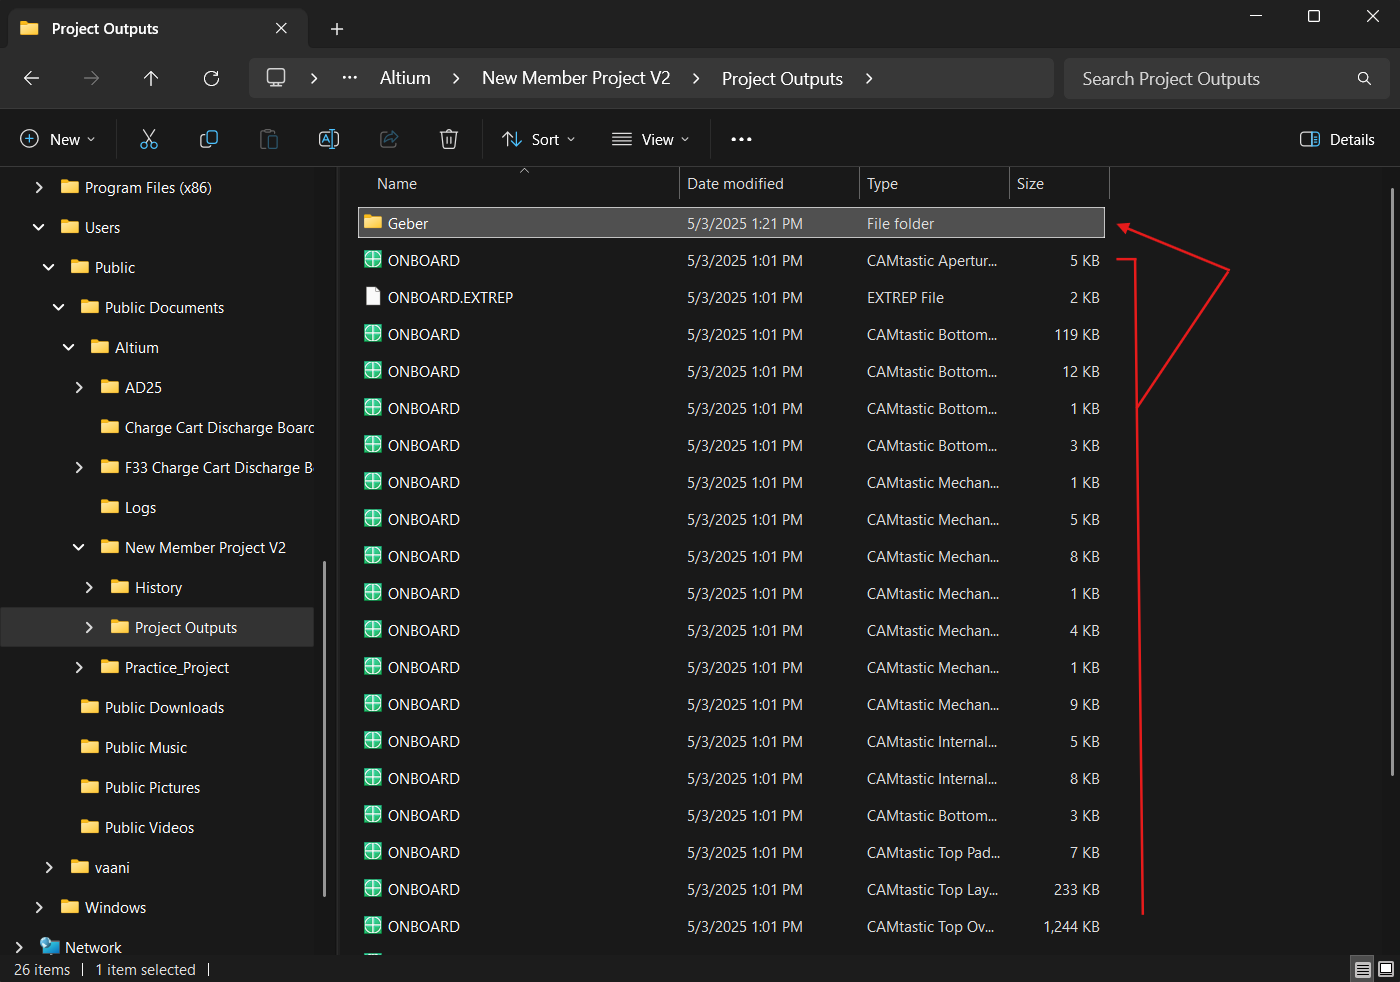The height and width of the screenshot is (982, 1400).
Task: Select Logs folder in navigation tree
Action: click(x=140, y=507)
